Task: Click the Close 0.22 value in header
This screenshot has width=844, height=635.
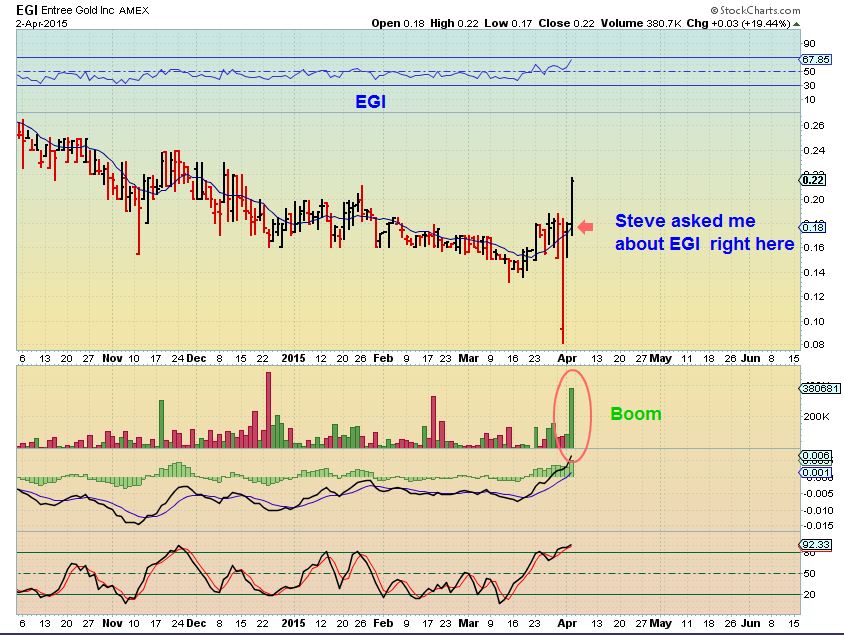Action: 566,23
